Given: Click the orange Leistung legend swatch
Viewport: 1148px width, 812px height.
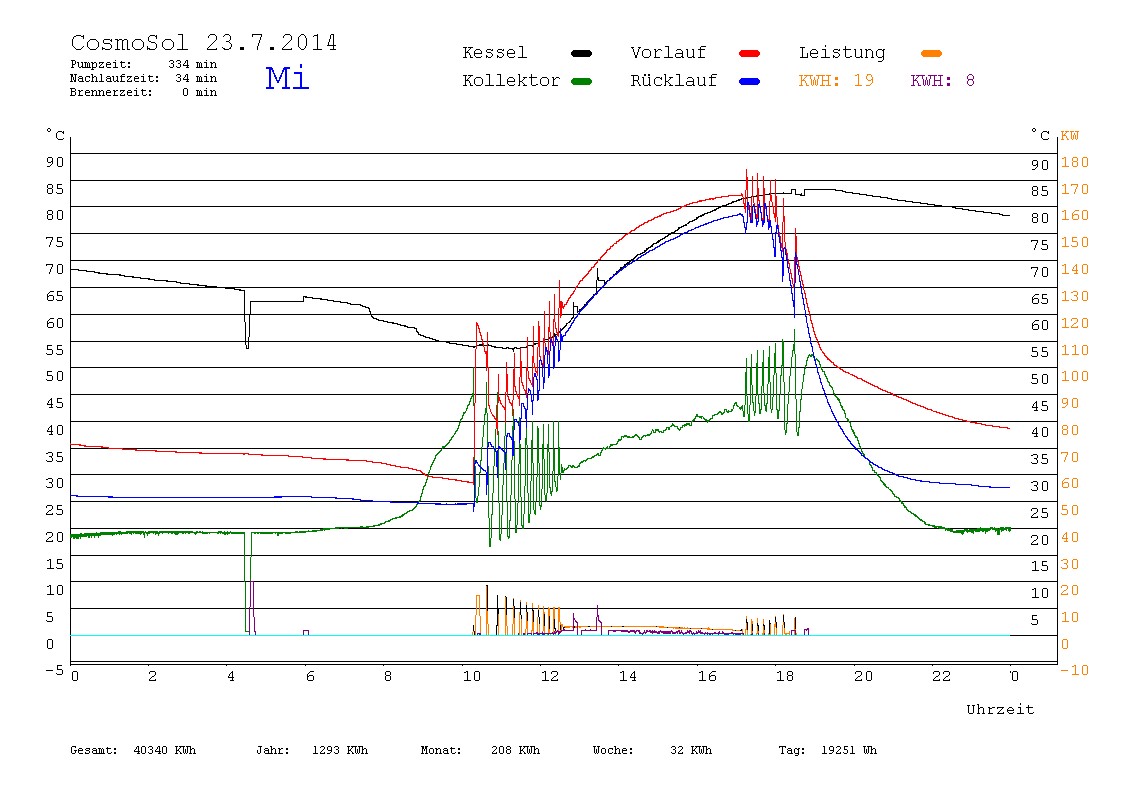Looking at the screenshot, I should tap(931, 53).
